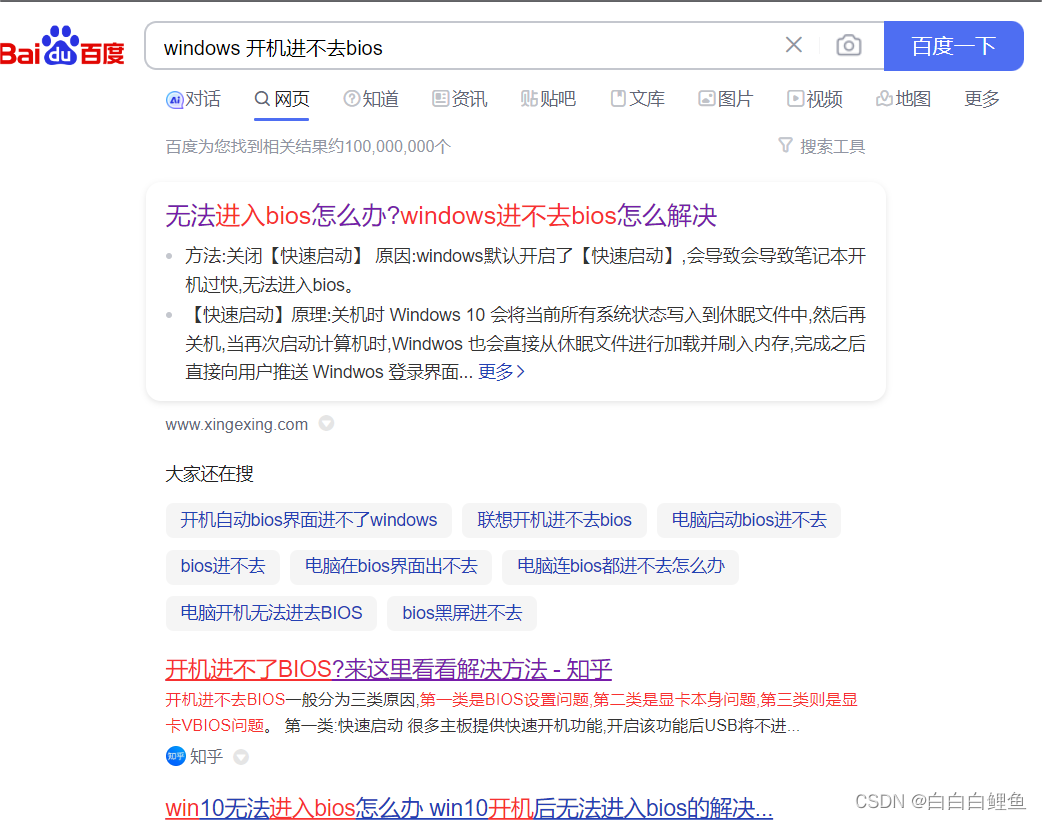Expand answer with the 更多 link
1042x820 pixels.
coord(501,371)
